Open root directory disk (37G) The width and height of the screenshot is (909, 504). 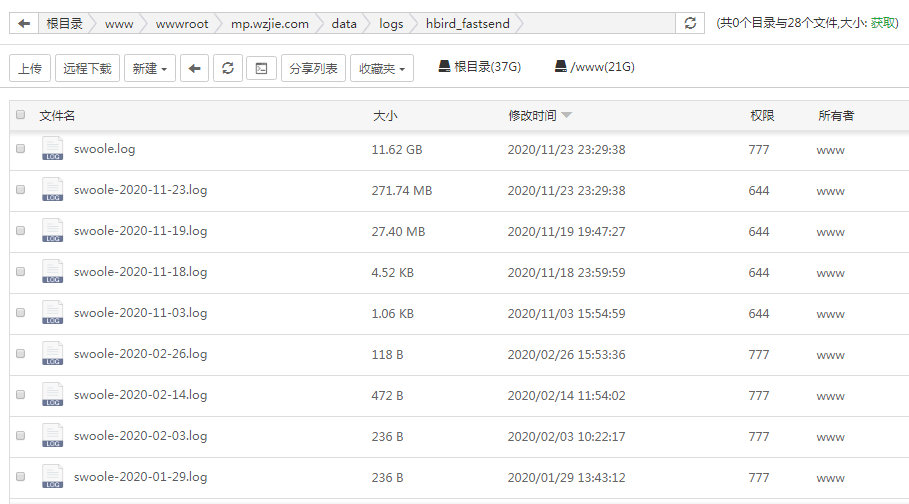[x=480, y=67]
